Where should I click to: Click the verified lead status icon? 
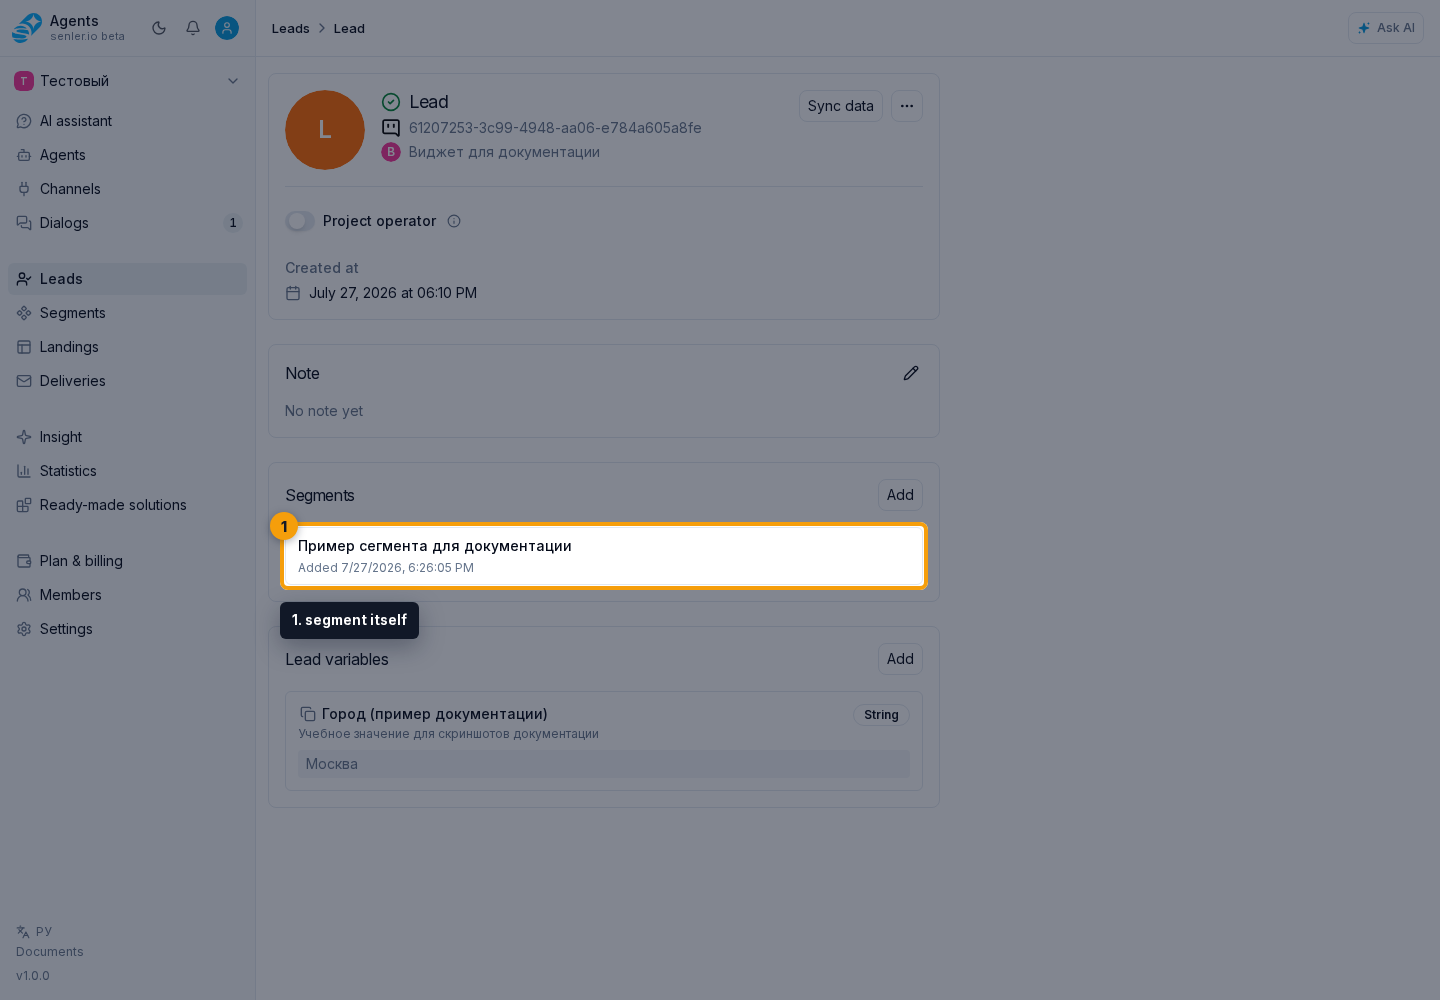pos(391,102)
